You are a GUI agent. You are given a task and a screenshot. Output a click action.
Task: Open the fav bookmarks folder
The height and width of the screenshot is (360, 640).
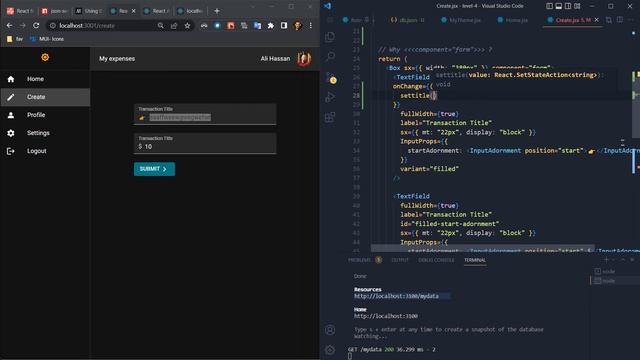click(15, 39)
